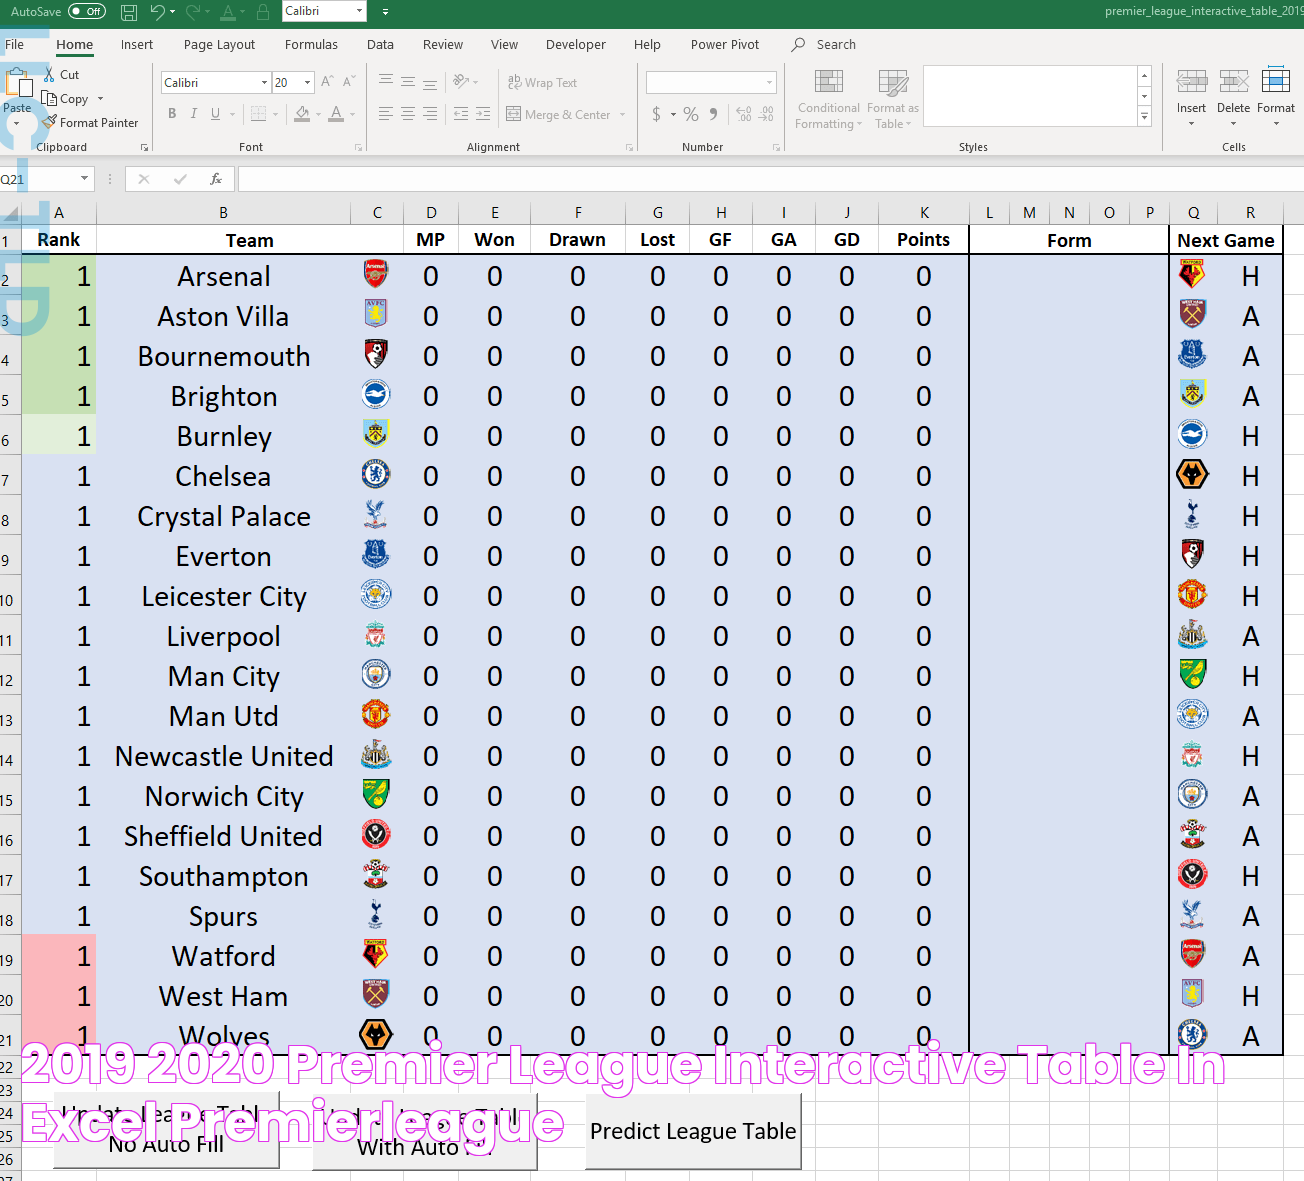The image size is (1304, 1181).
Task: Click the Decrease Indent icon
Action: (x=461, y=114)
